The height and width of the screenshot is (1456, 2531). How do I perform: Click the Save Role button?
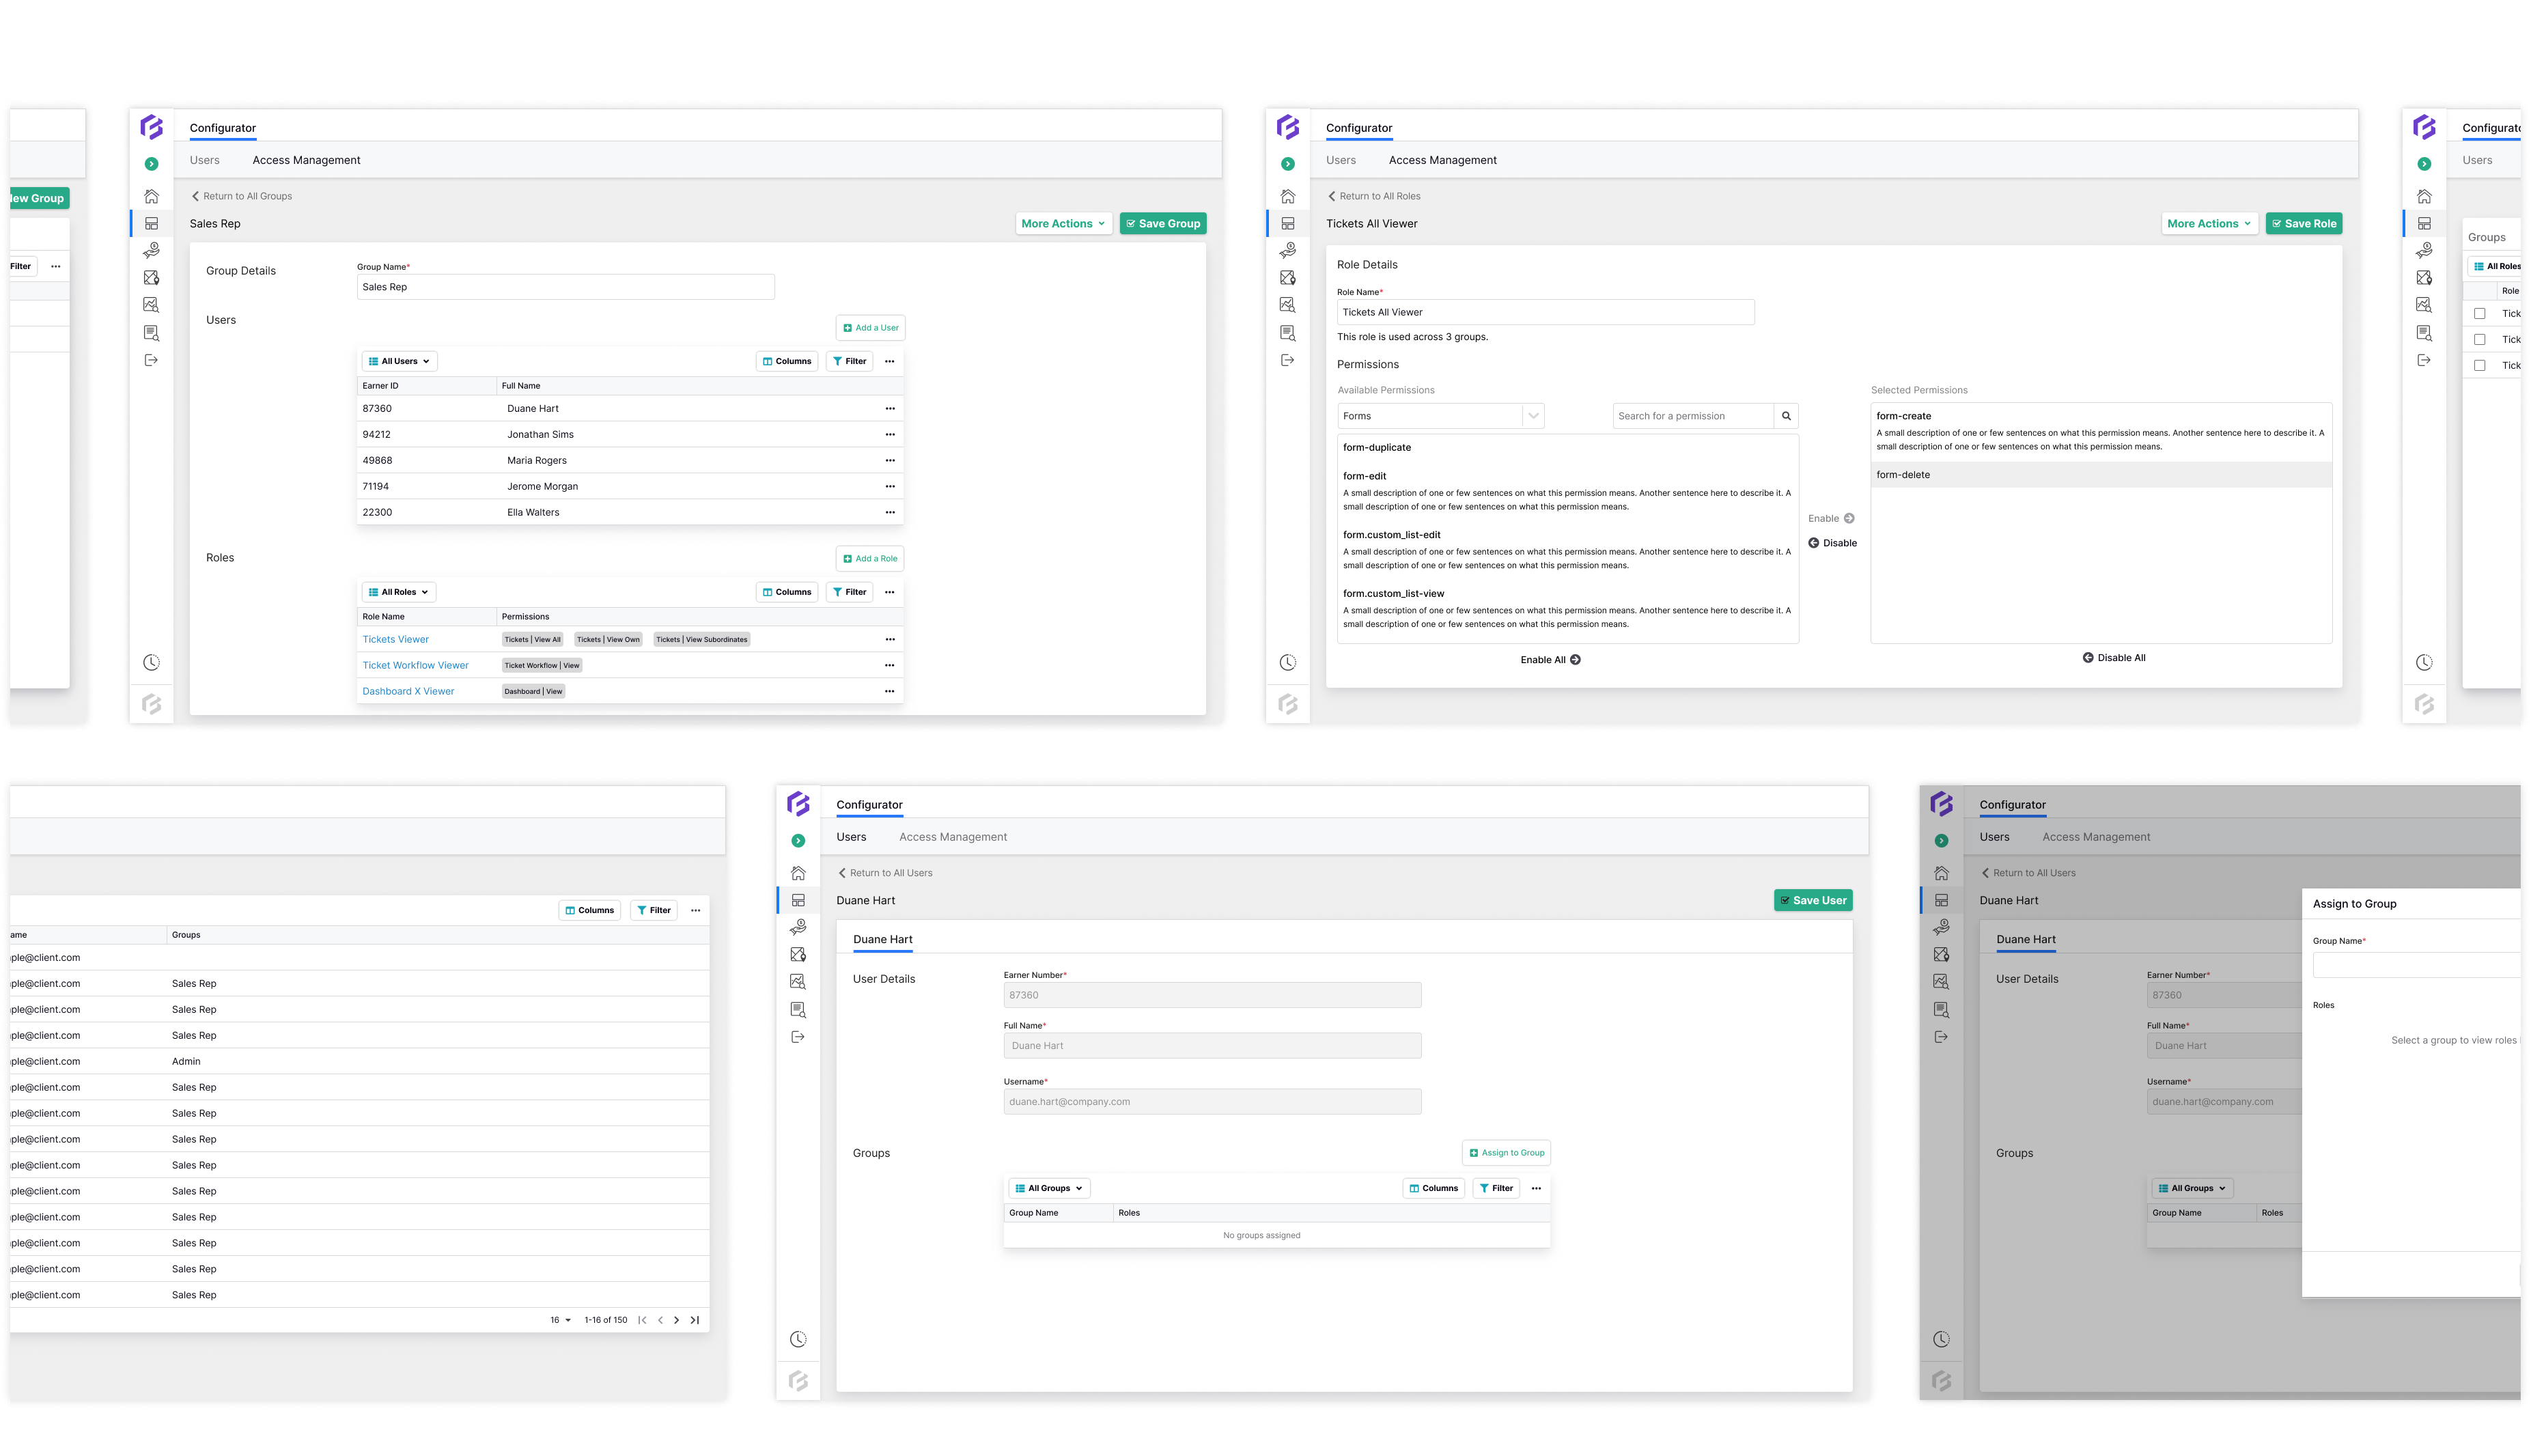coord(2303,223)
